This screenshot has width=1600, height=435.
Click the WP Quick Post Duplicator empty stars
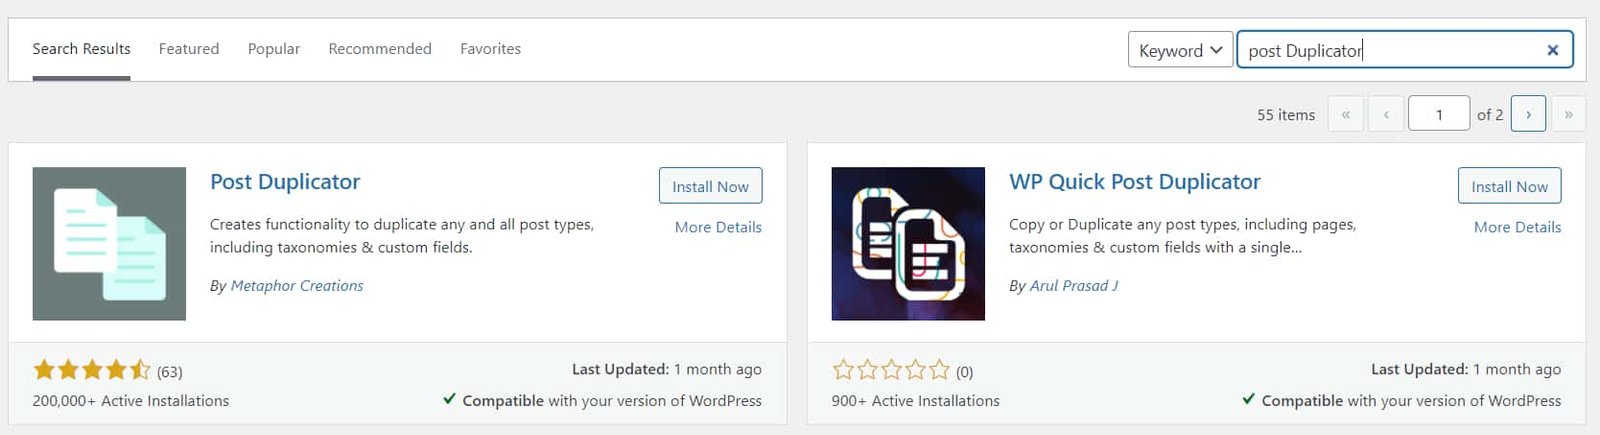coord(891,371)
